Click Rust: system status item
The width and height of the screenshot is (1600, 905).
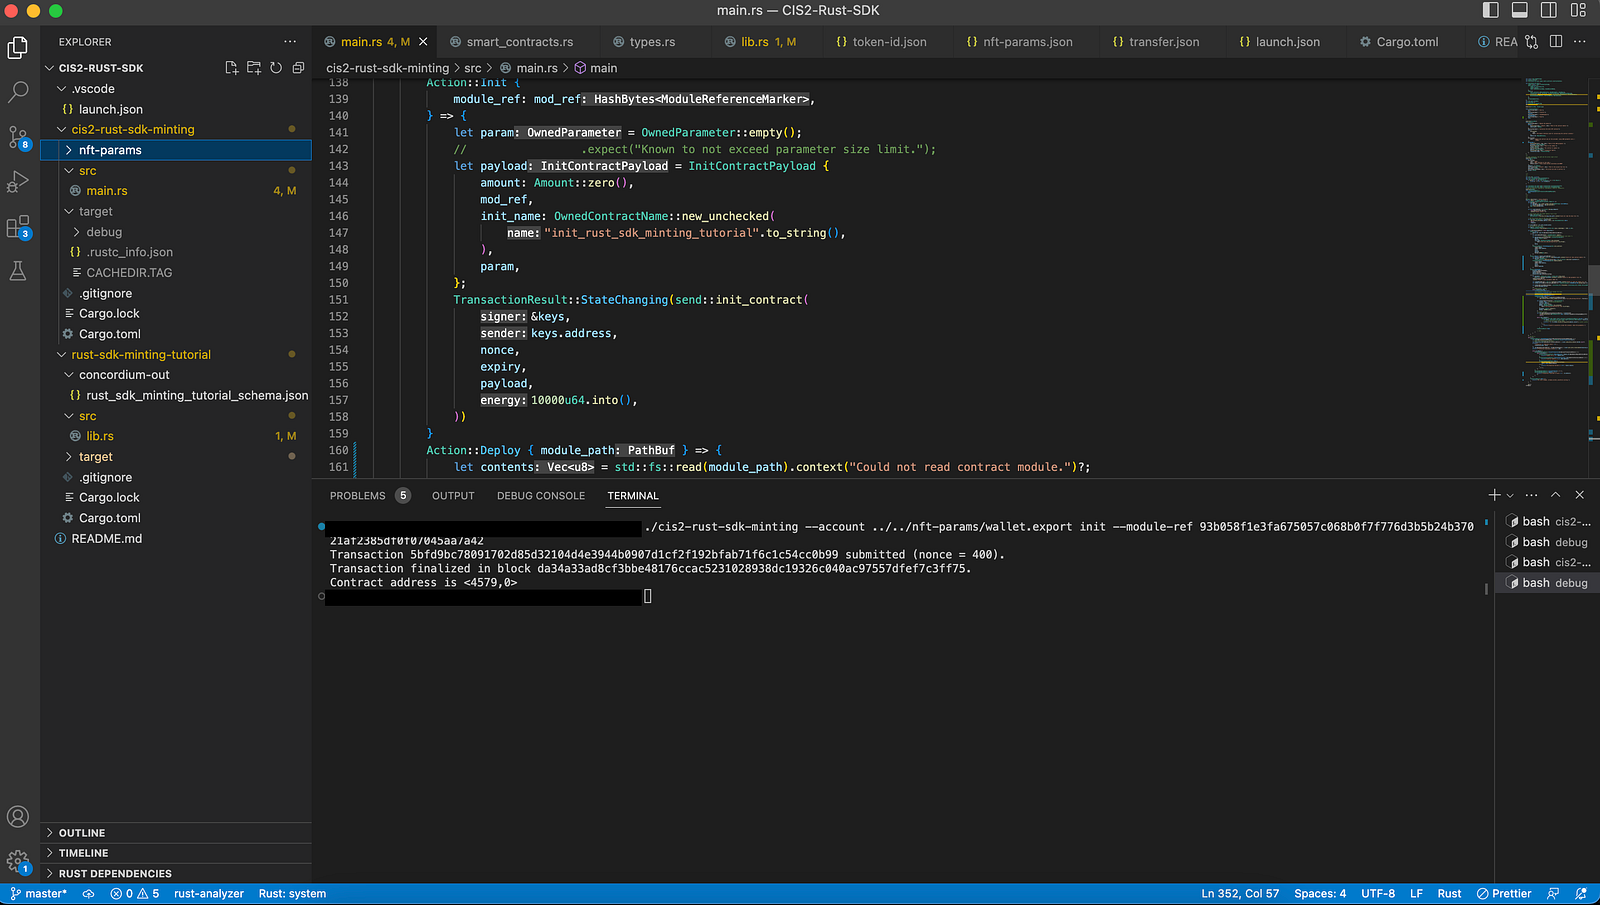point(292,894)
